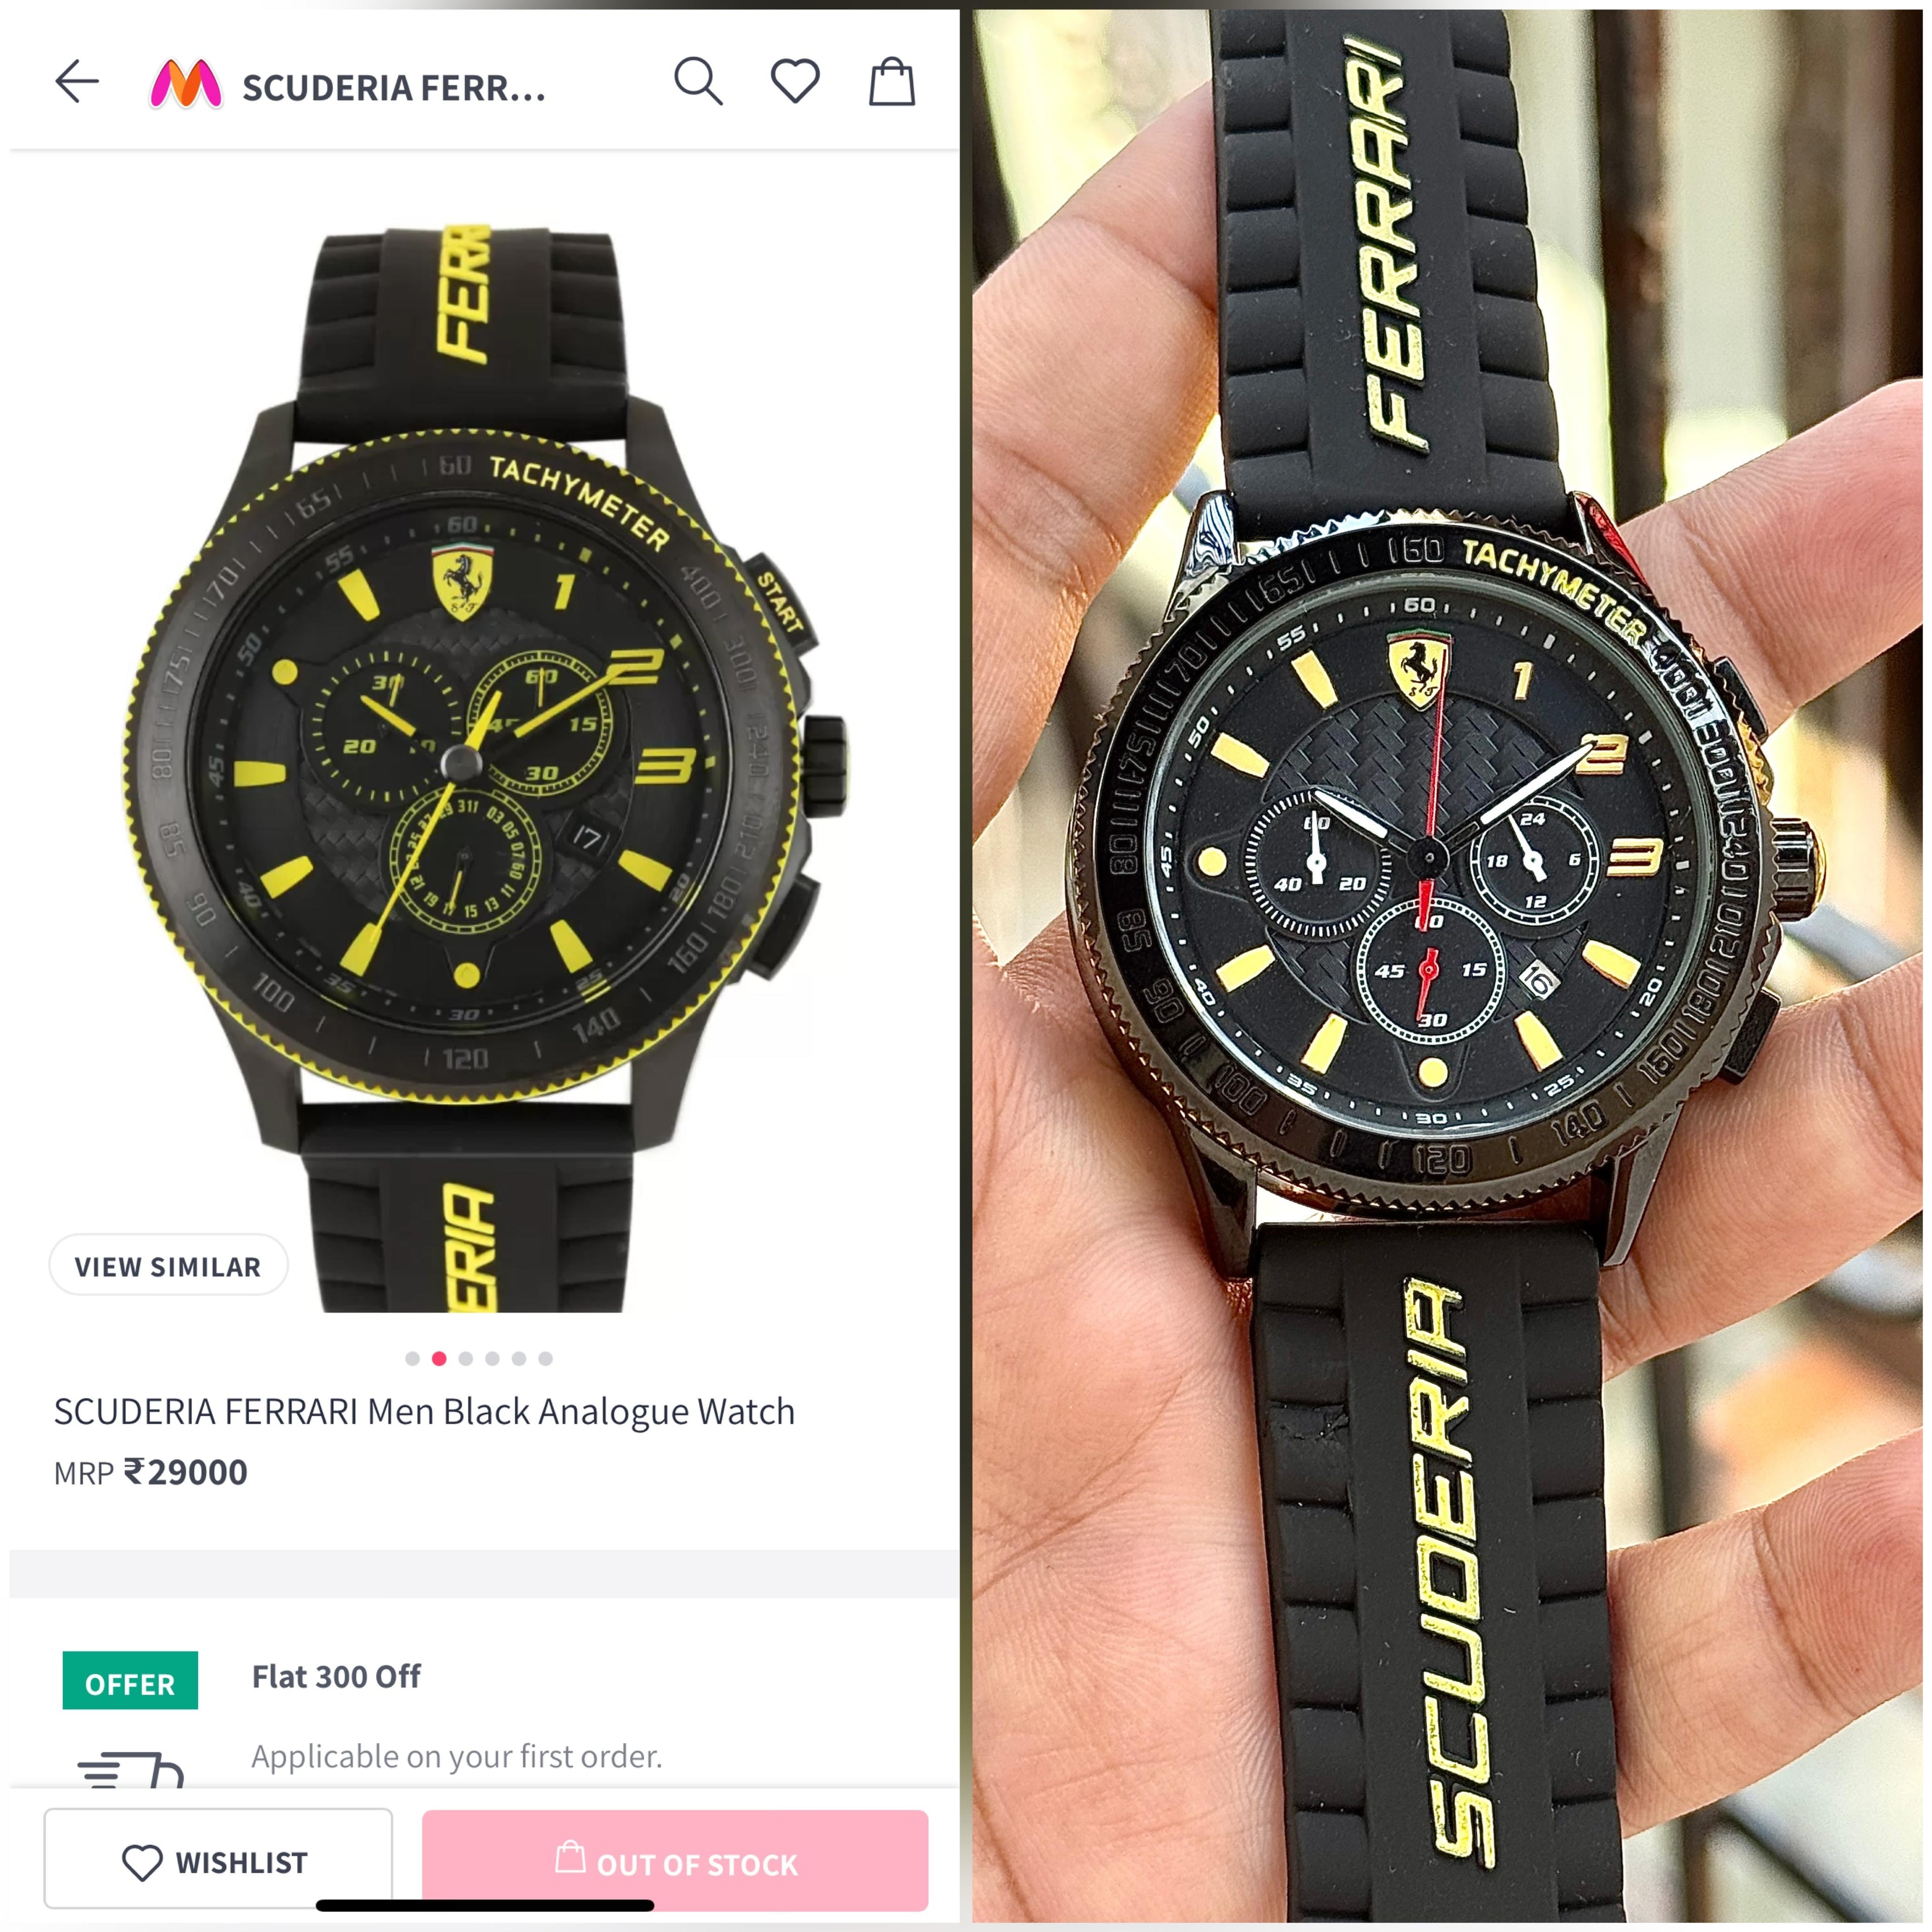Screen dimensions: 1932x1932
Task: Open wishlist heart icon in header
Action: (795, 81)
